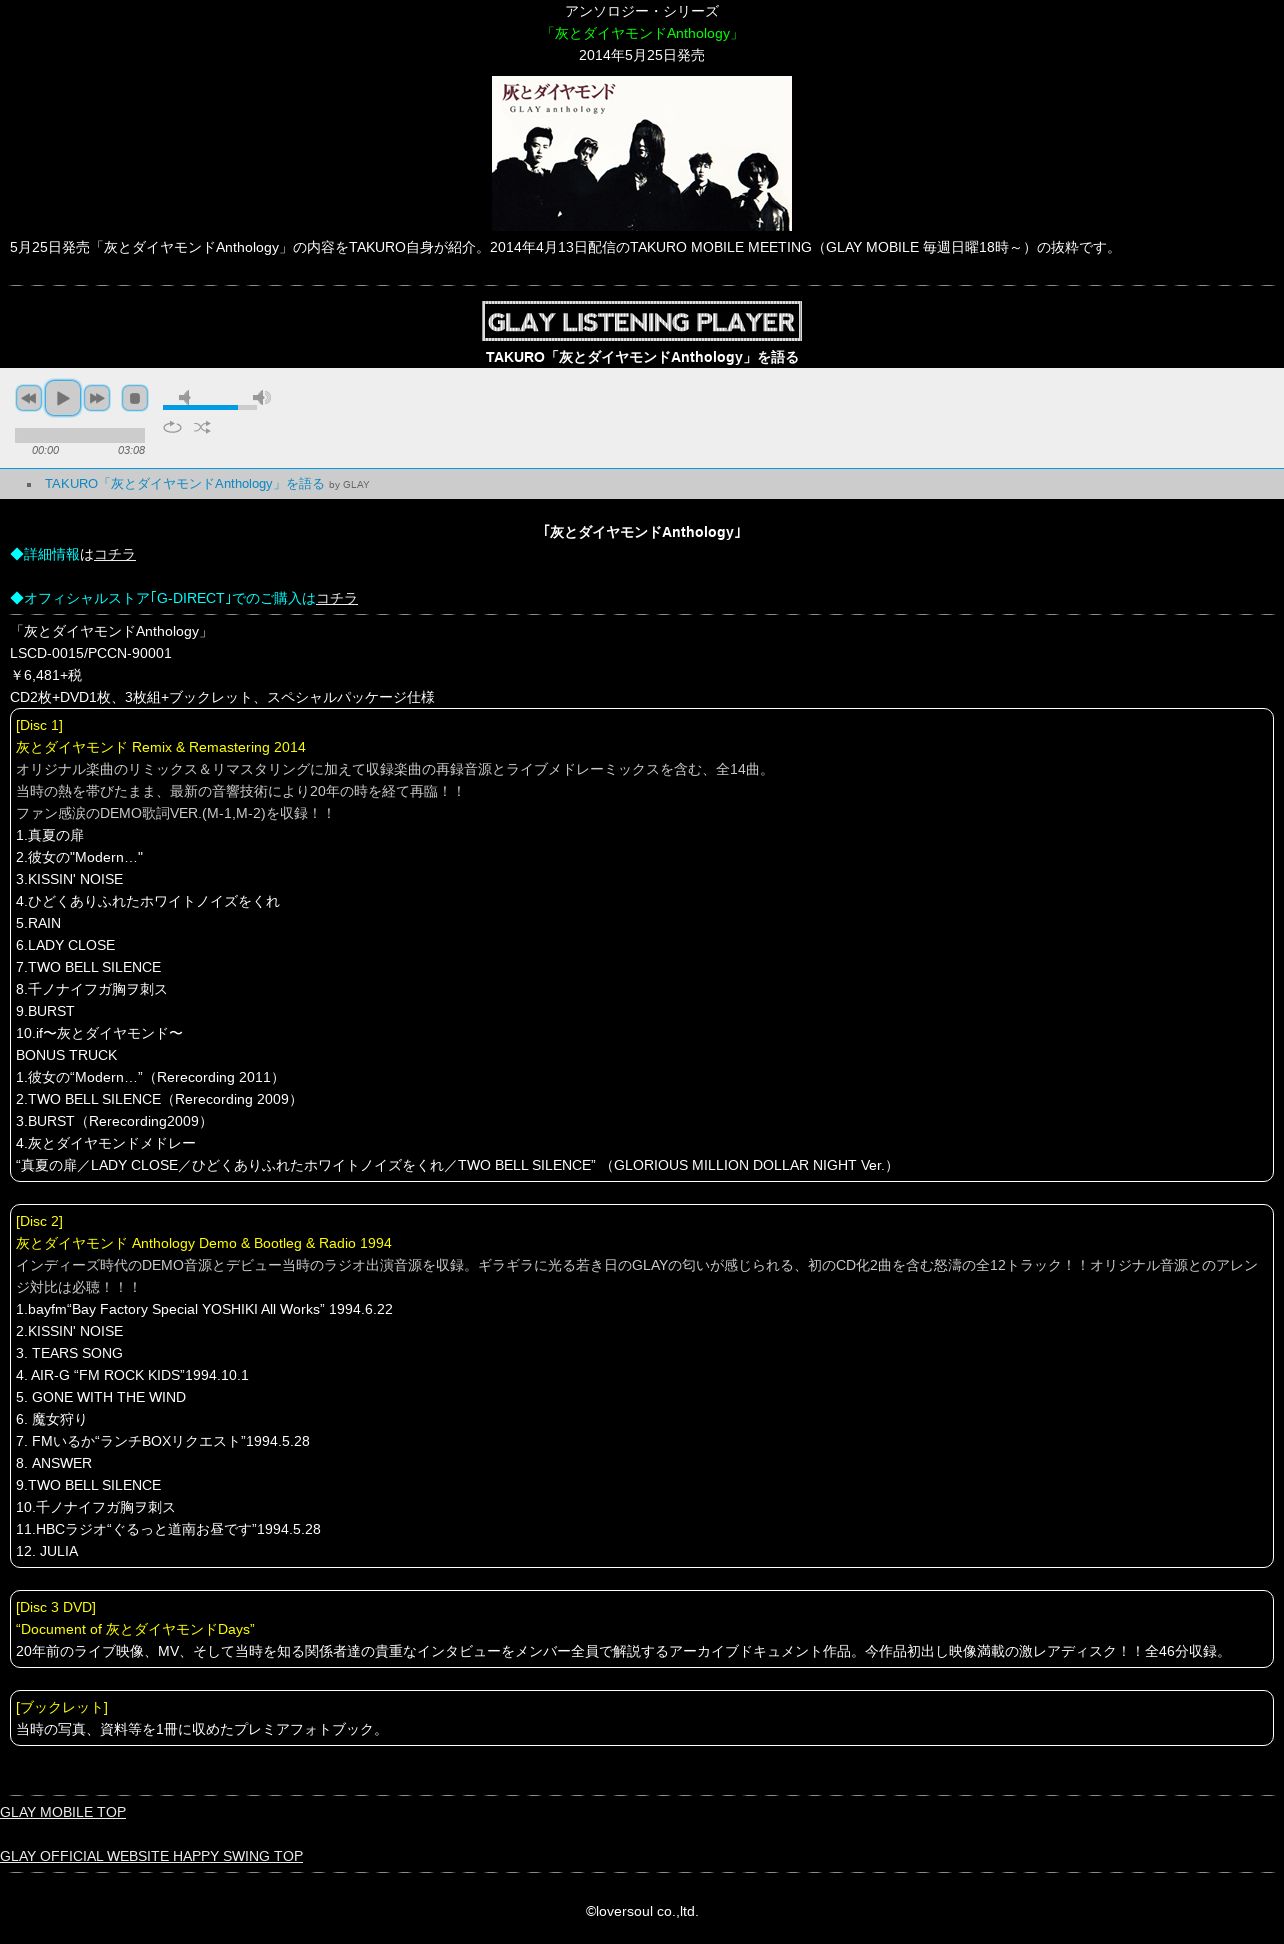
Task: Click 3.BURST（Rerecording2009） bonus track
Action: click(114, 1121)
